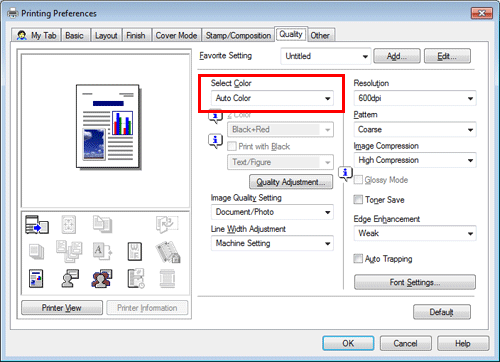Open Font Settings dialog
Viewport: 500px width, 362px height.
tap(415, 282)
